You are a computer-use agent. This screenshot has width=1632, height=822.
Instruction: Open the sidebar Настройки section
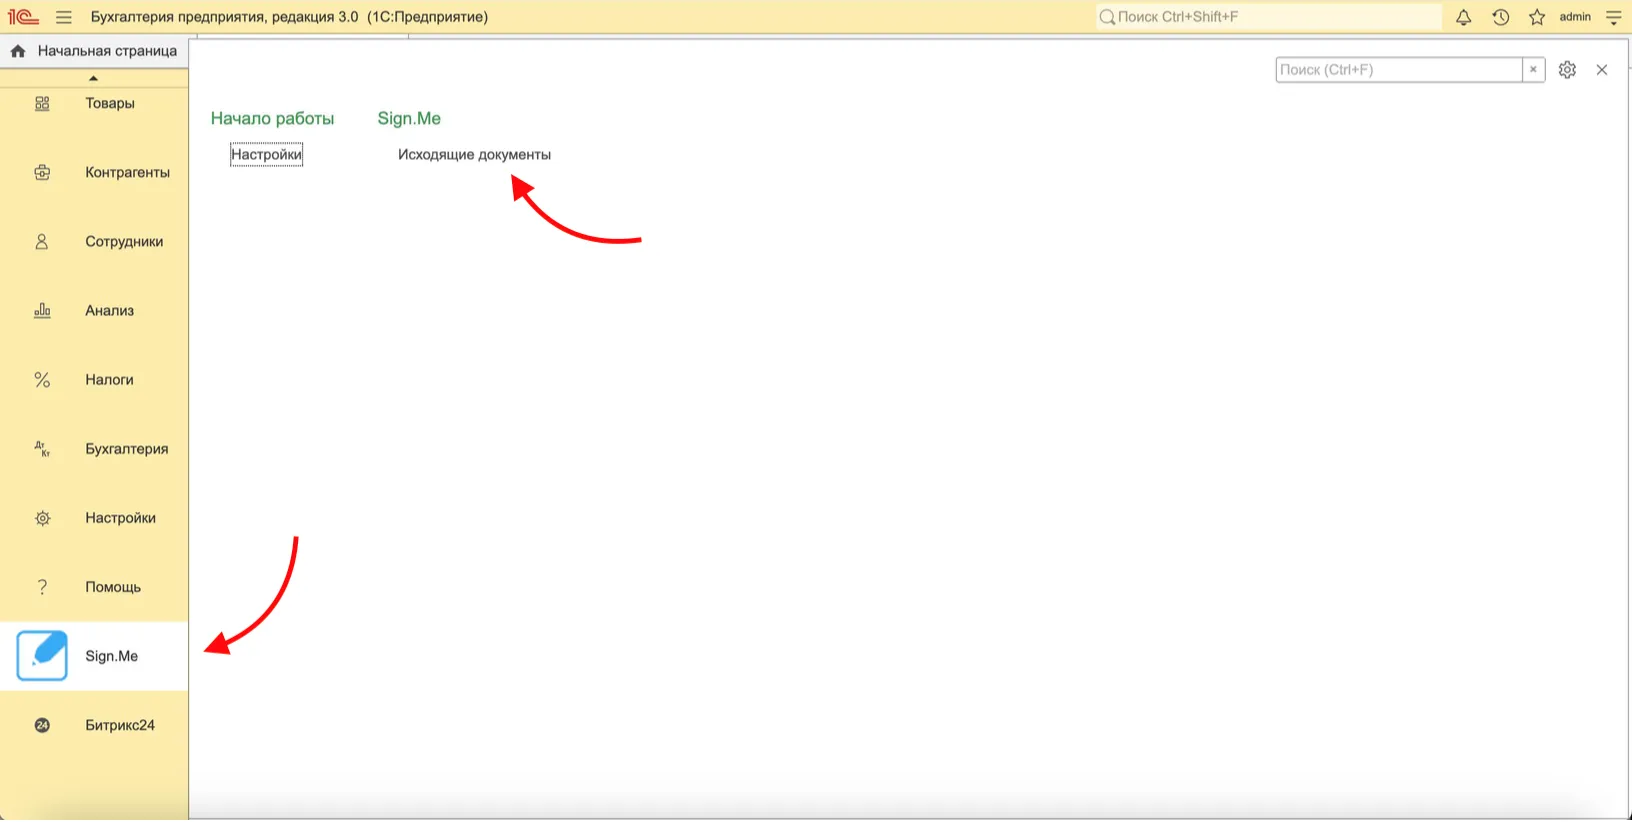pos(120,517)
